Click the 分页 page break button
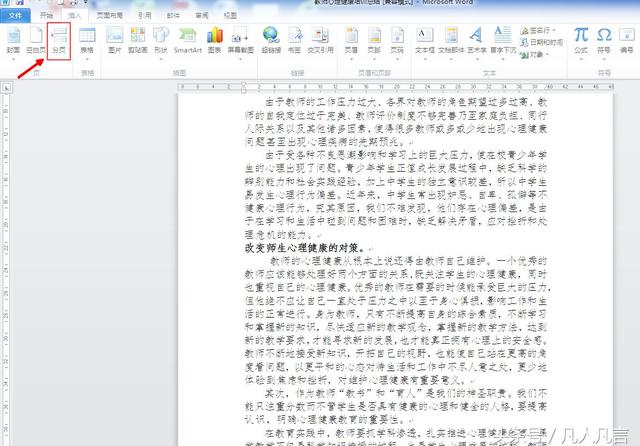 click(x=59, y=41)
